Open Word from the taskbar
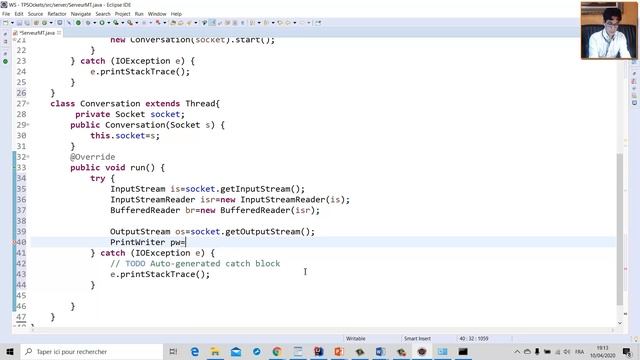The height and width of the screenshot is (360, 640). click(380, 351)
